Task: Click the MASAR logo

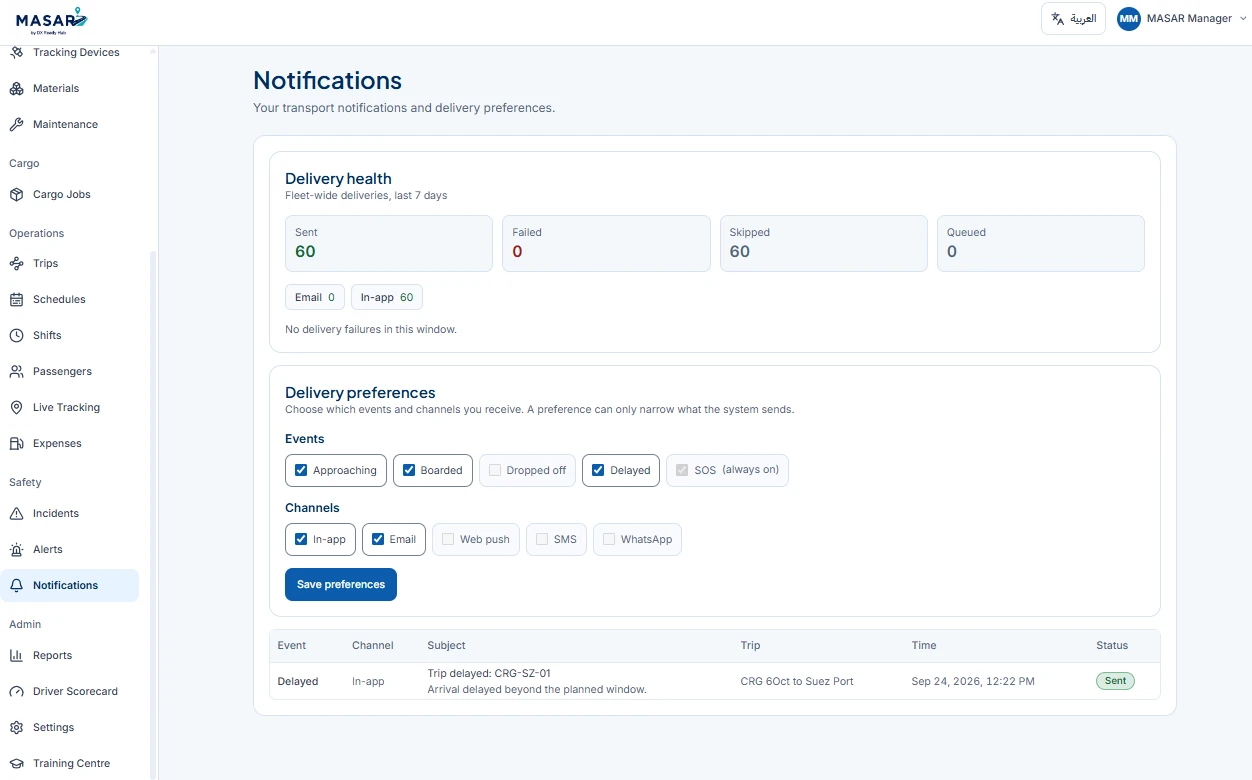Action: (52, 20)
